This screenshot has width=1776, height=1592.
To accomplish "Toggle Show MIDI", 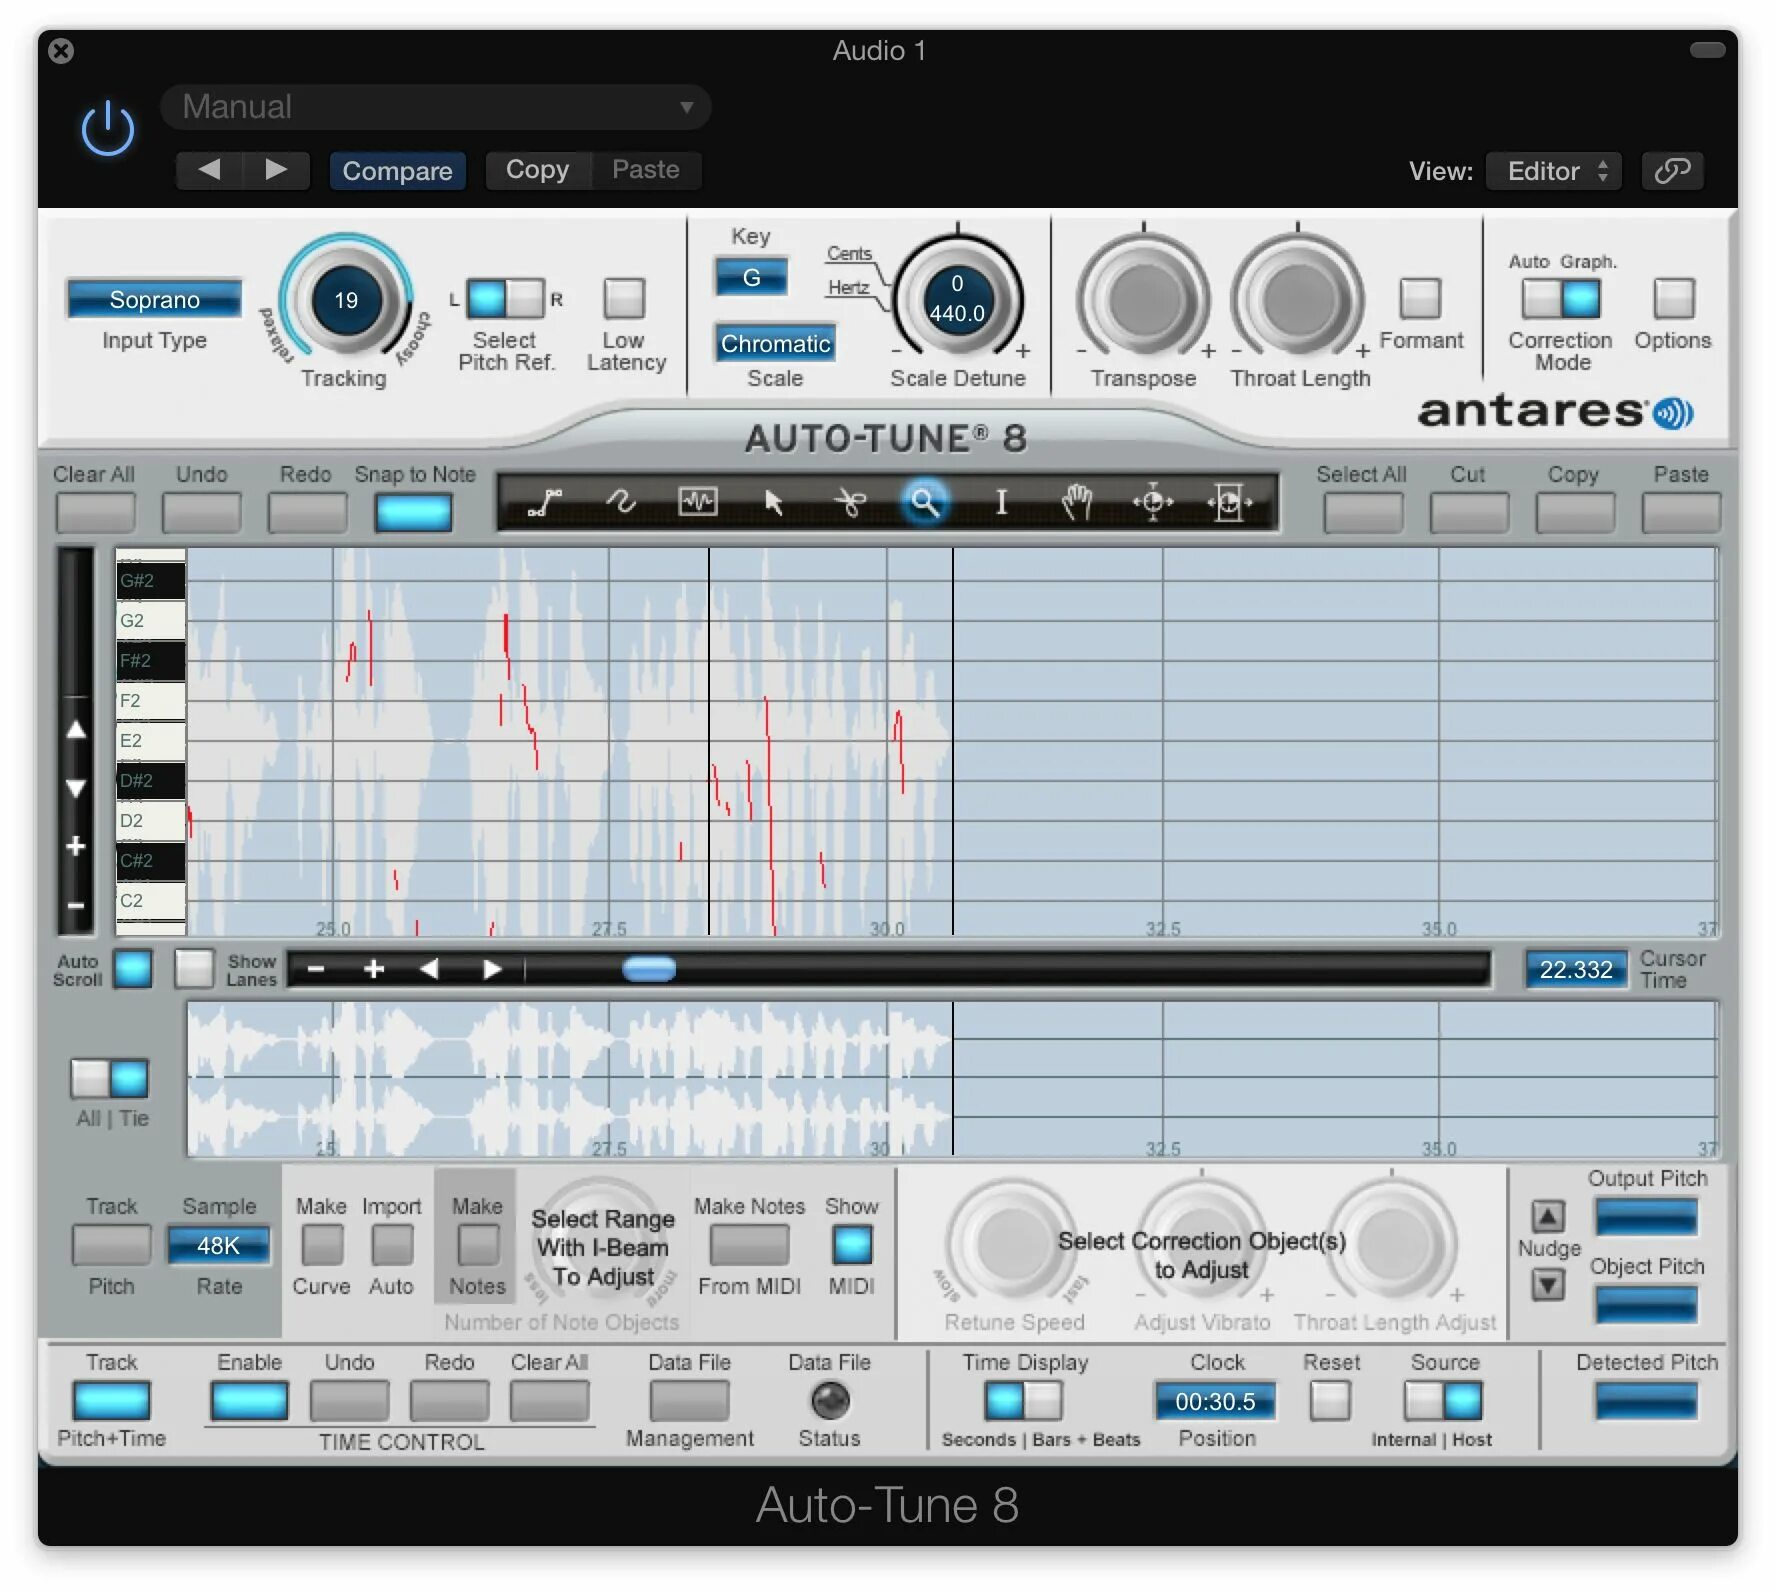I will click(852, 1245).
